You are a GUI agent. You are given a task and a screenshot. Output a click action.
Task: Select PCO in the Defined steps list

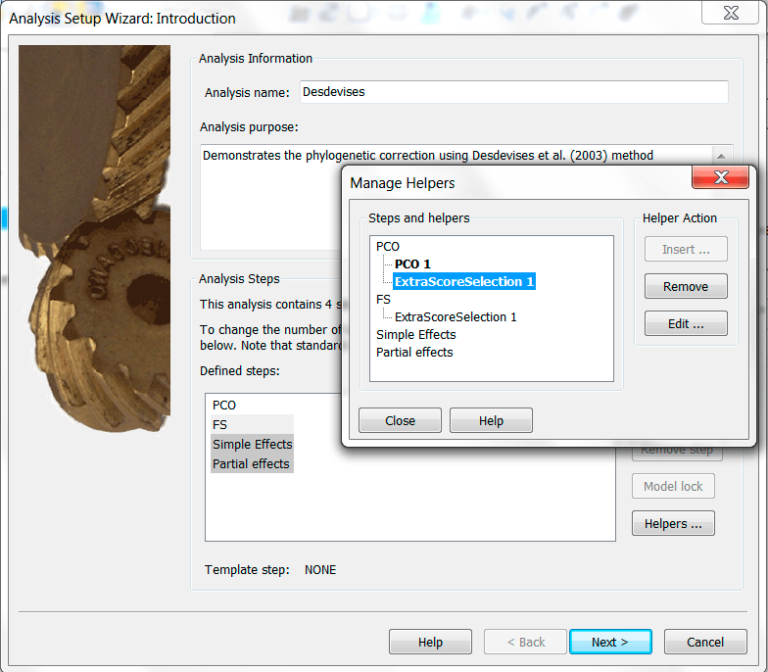[x=224, y=406]
